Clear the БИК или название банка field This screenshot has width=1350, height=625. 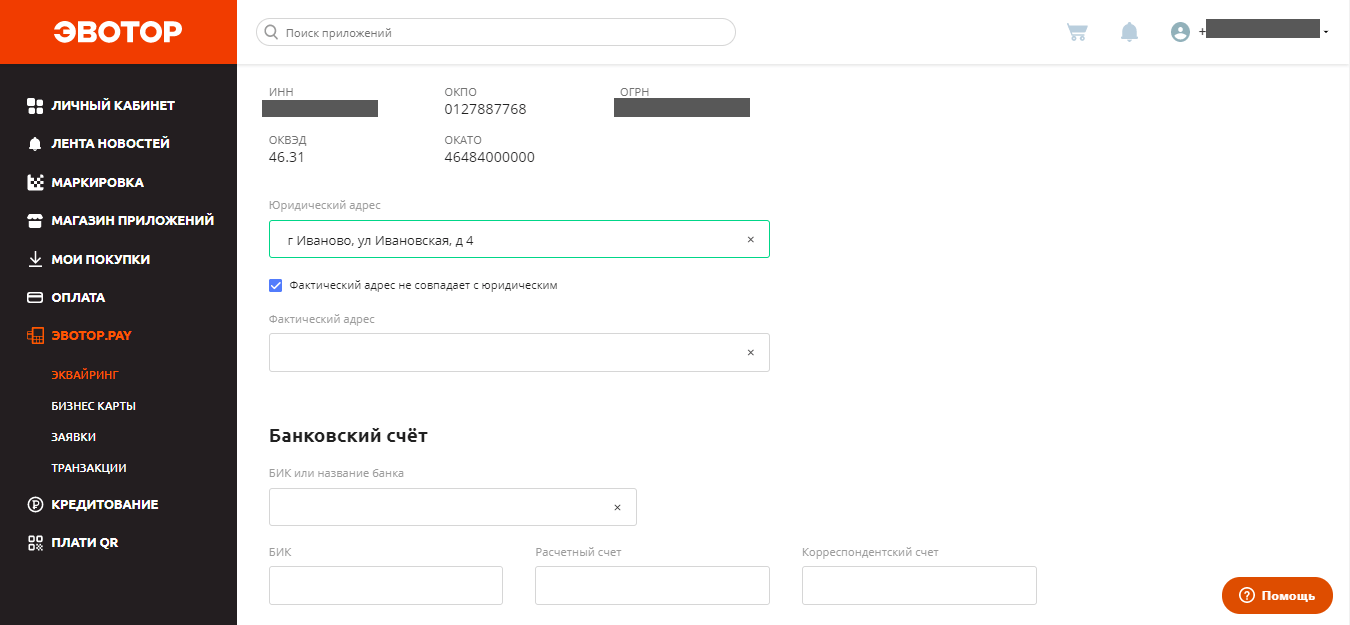[x=617, y=507]
